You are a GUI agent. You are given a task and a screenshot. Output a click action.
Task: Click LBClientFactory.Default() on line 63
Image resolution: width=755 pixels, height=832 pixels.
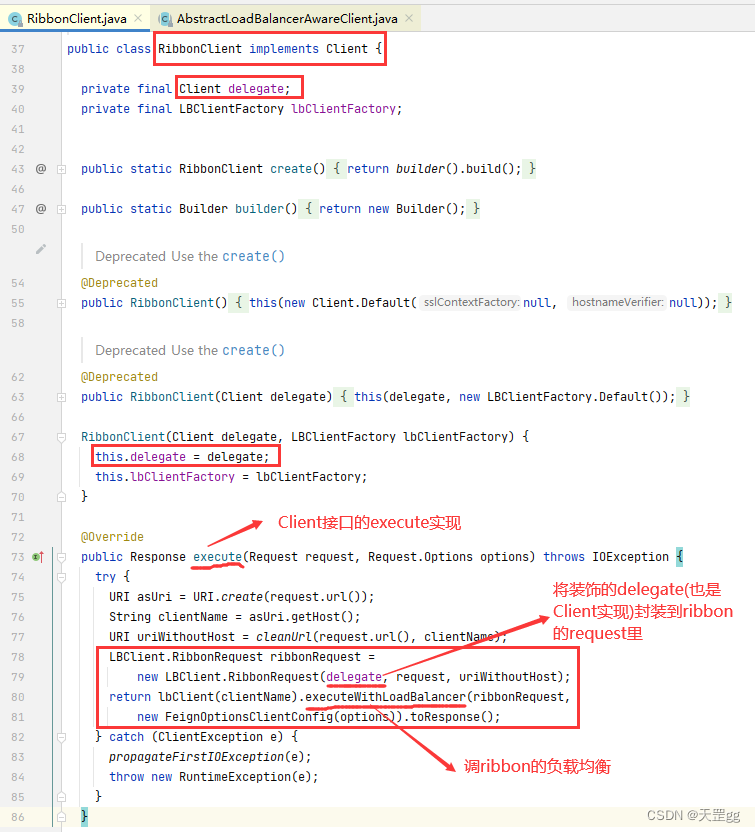click(x=577, y=397)
